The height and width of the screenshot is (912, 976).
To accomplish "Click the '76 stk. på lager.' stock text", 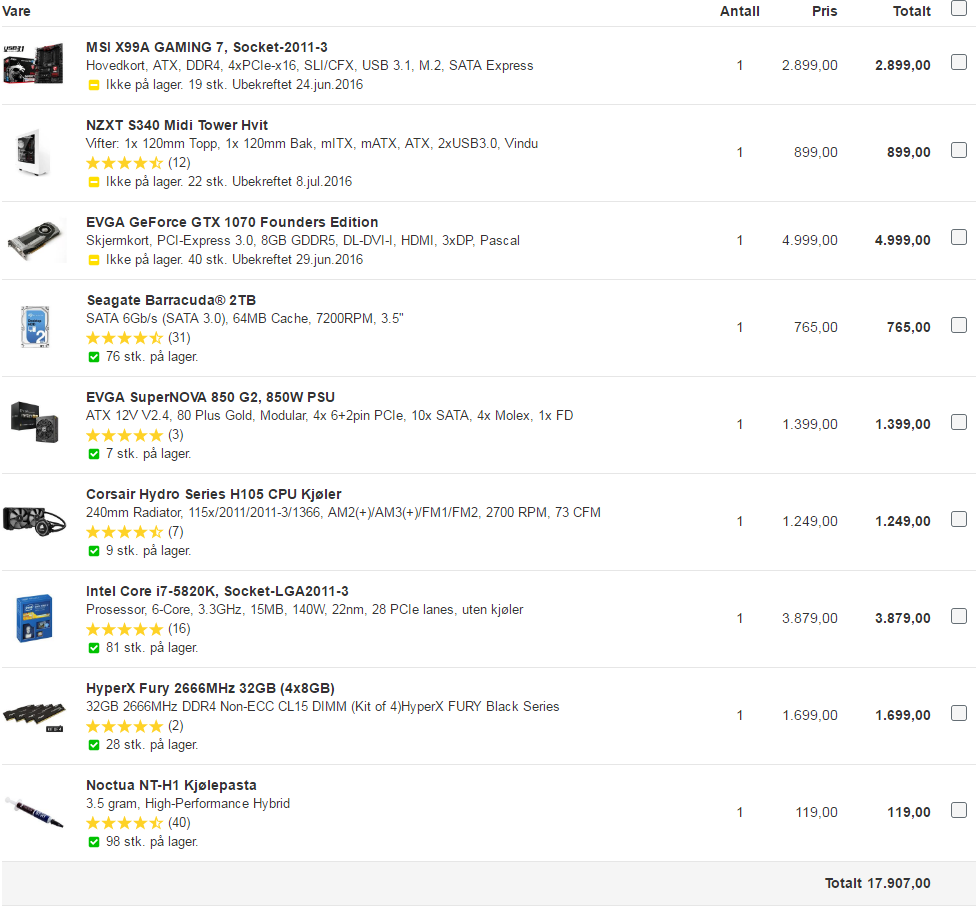I will point(152,357).
